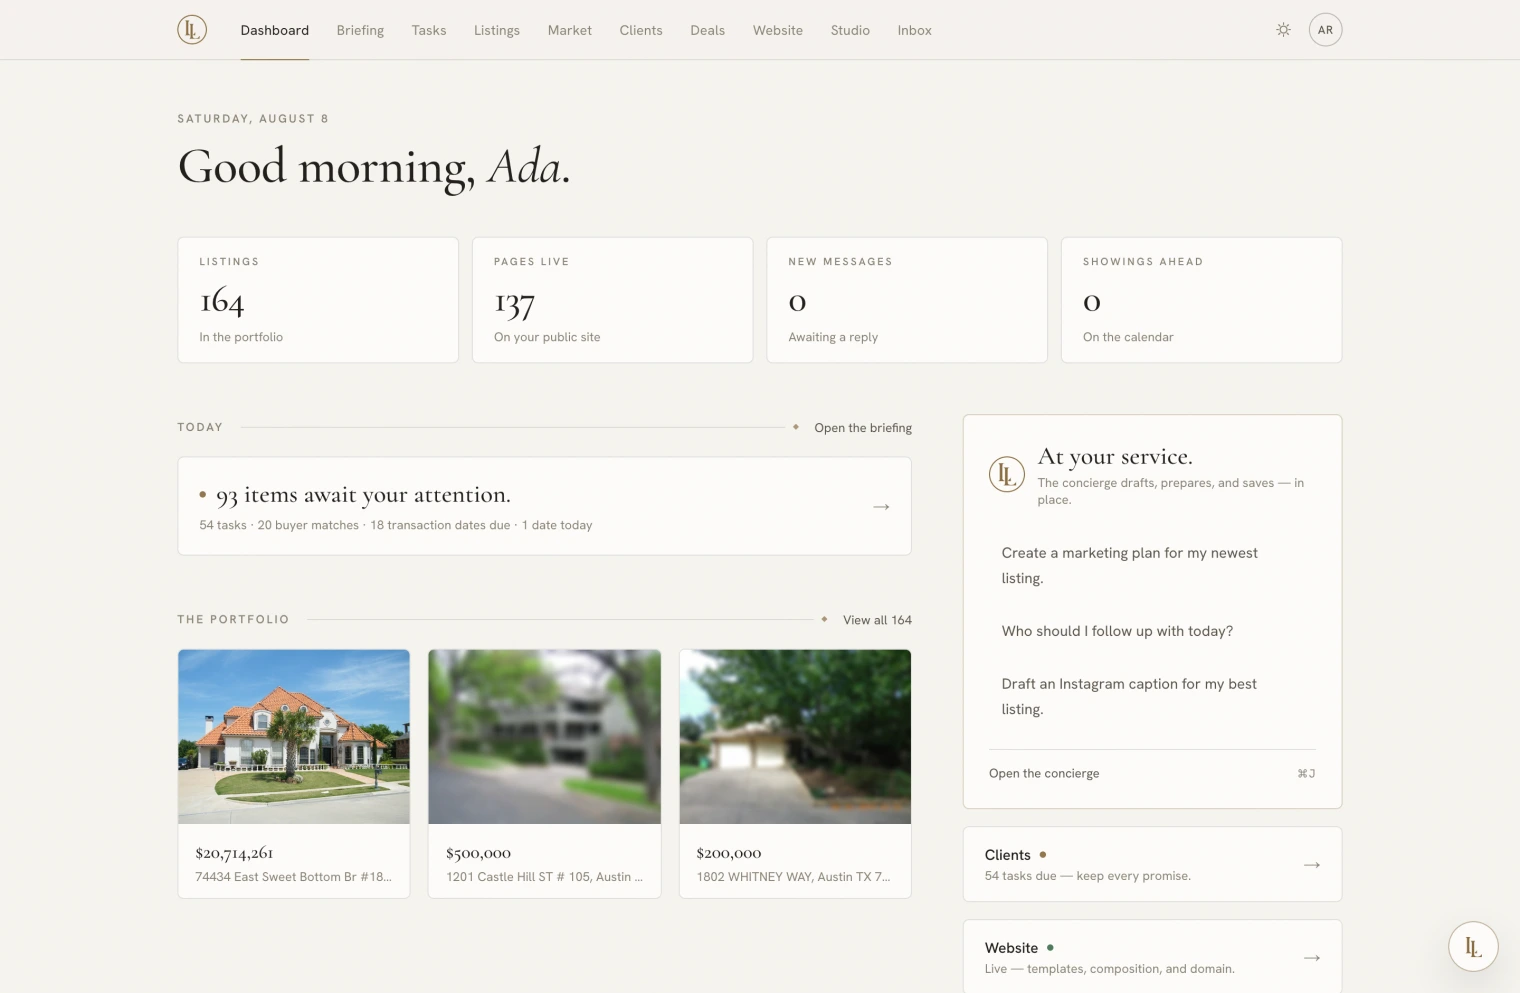Select Who should I follow up with today
Viewport: 1520px width, 993px height.
(x=1152, y=631)
